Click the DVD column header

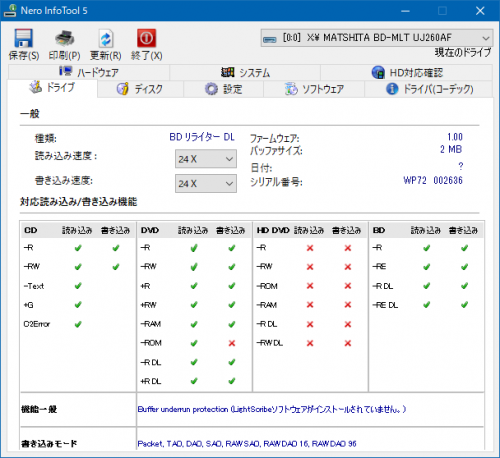(x=149, y=230)
